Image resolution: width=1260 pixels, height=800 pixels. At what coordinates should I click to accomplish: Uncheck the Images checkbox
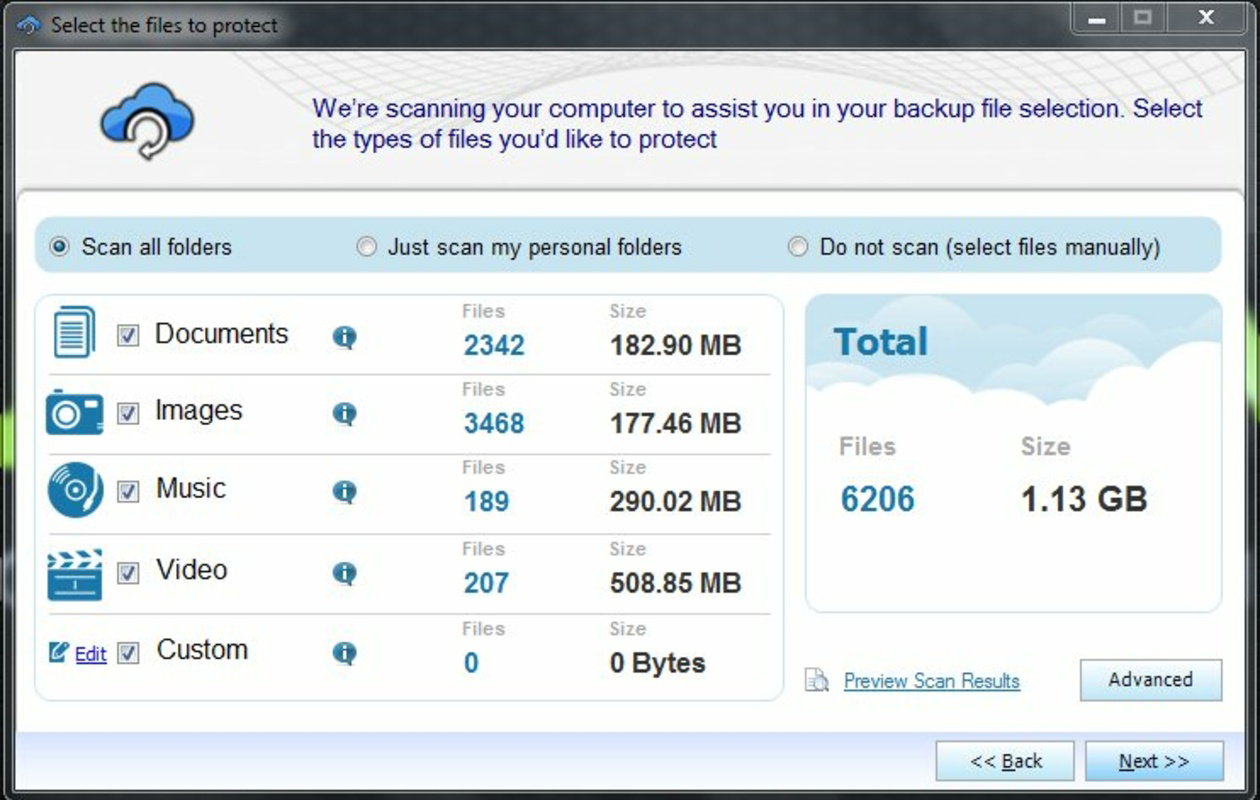[128, 412]
